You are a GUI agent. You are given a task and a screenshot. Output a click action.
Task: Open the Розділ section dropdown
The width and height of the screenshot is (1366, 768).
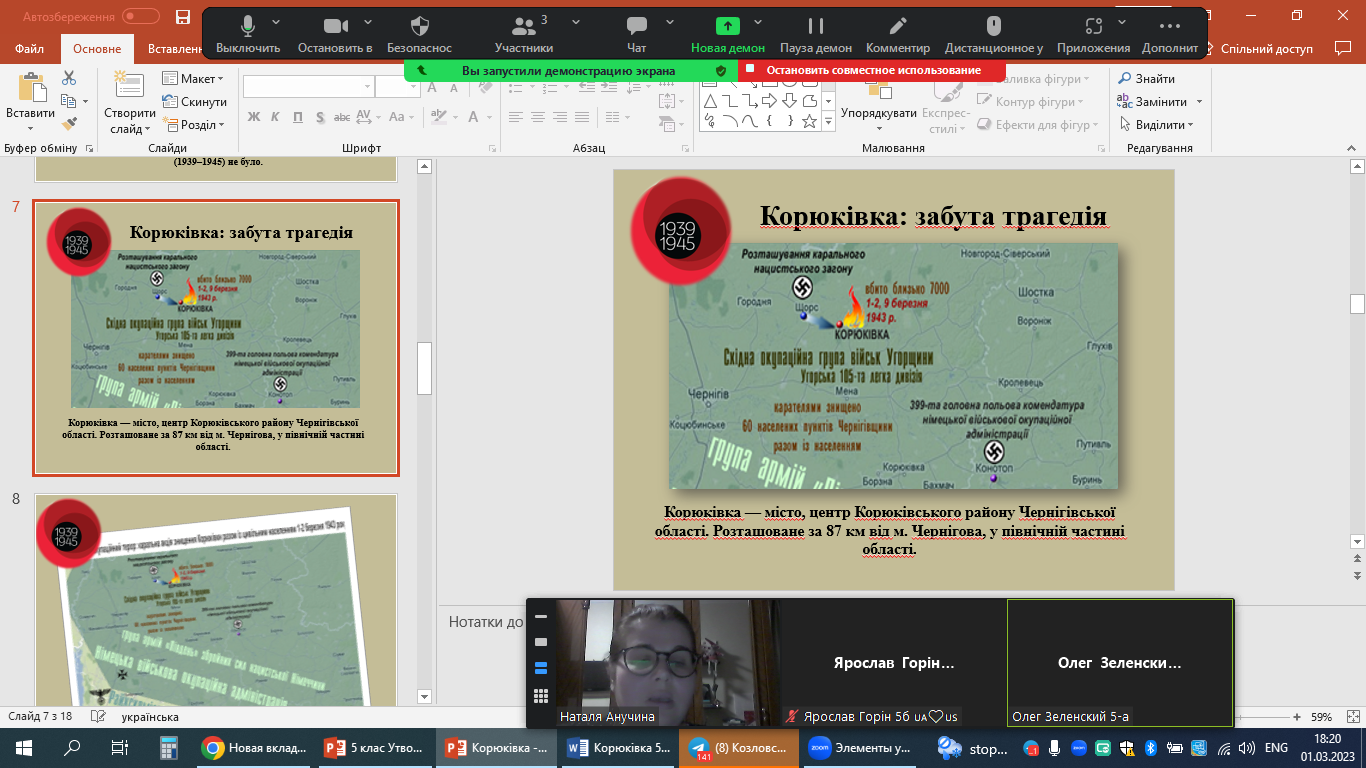[x=201, y=125]
